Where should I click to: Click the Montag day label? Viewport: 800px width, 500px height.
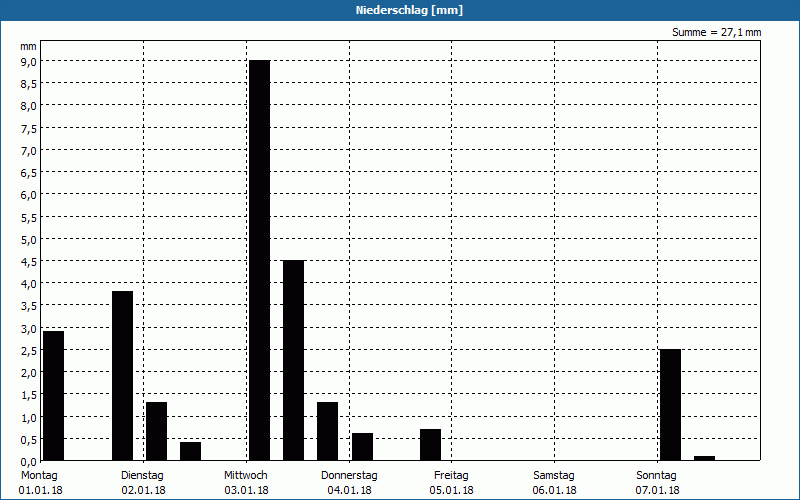coord(39,476)
